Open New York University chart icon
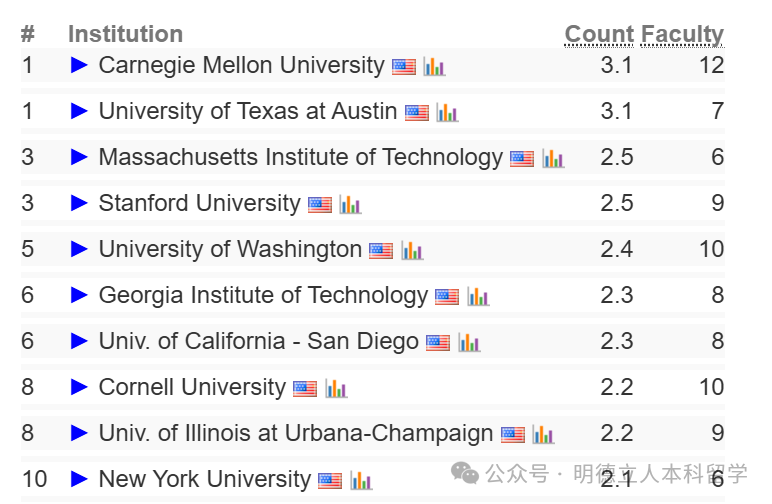This screenshot has height=504, width=772. click(x=361, y=480)
